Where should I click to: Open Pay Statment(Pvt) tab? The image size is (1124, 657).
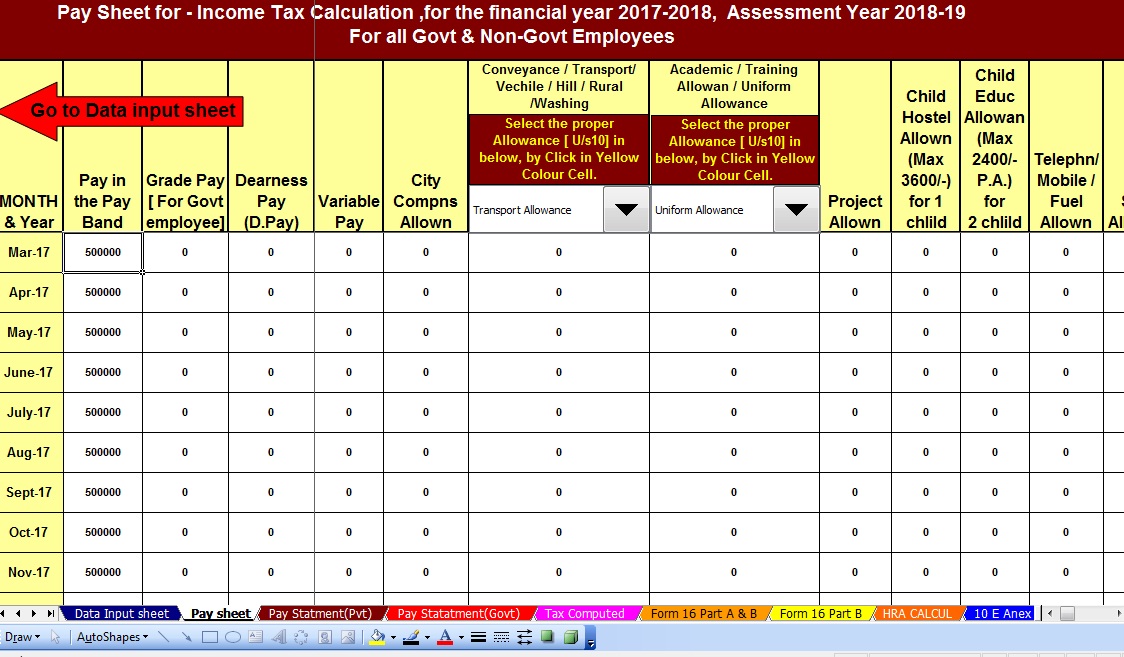(x=320, y=613)
